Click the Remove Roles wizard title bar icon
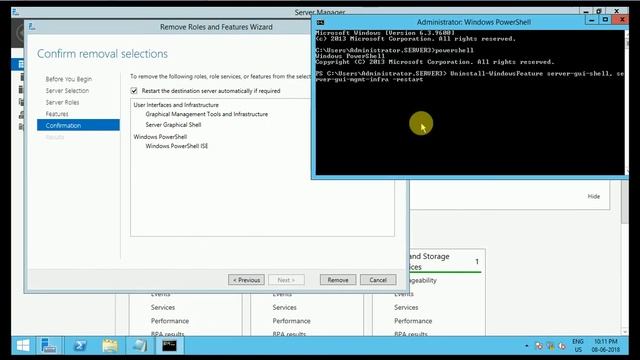The height and width of the screenshot is (360, 640). pyautogui.click(x=32, y=27)
